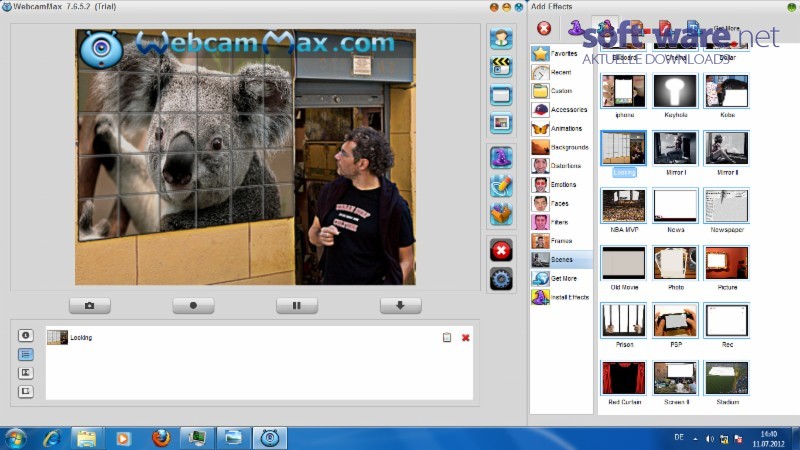Select the desktop screen source icon
Screen dimensions: 800x450
(501, 95)
